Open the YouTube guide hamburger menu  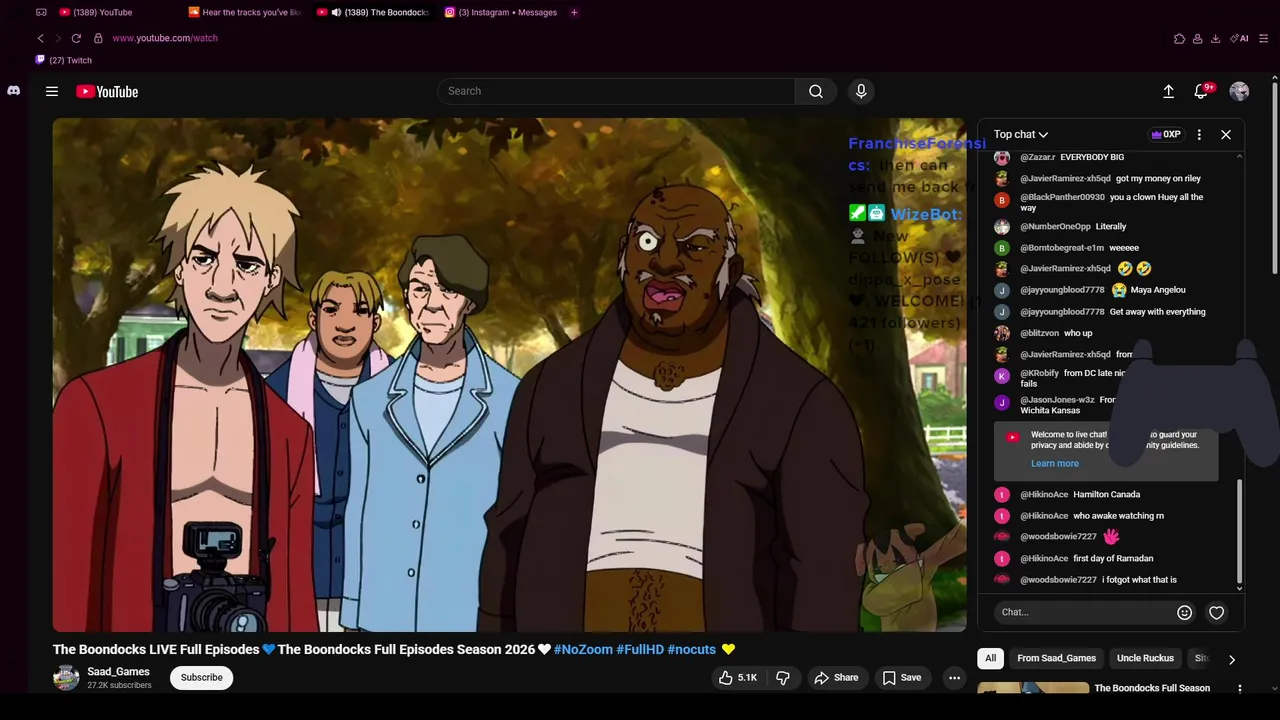click(x=52, y=91)
